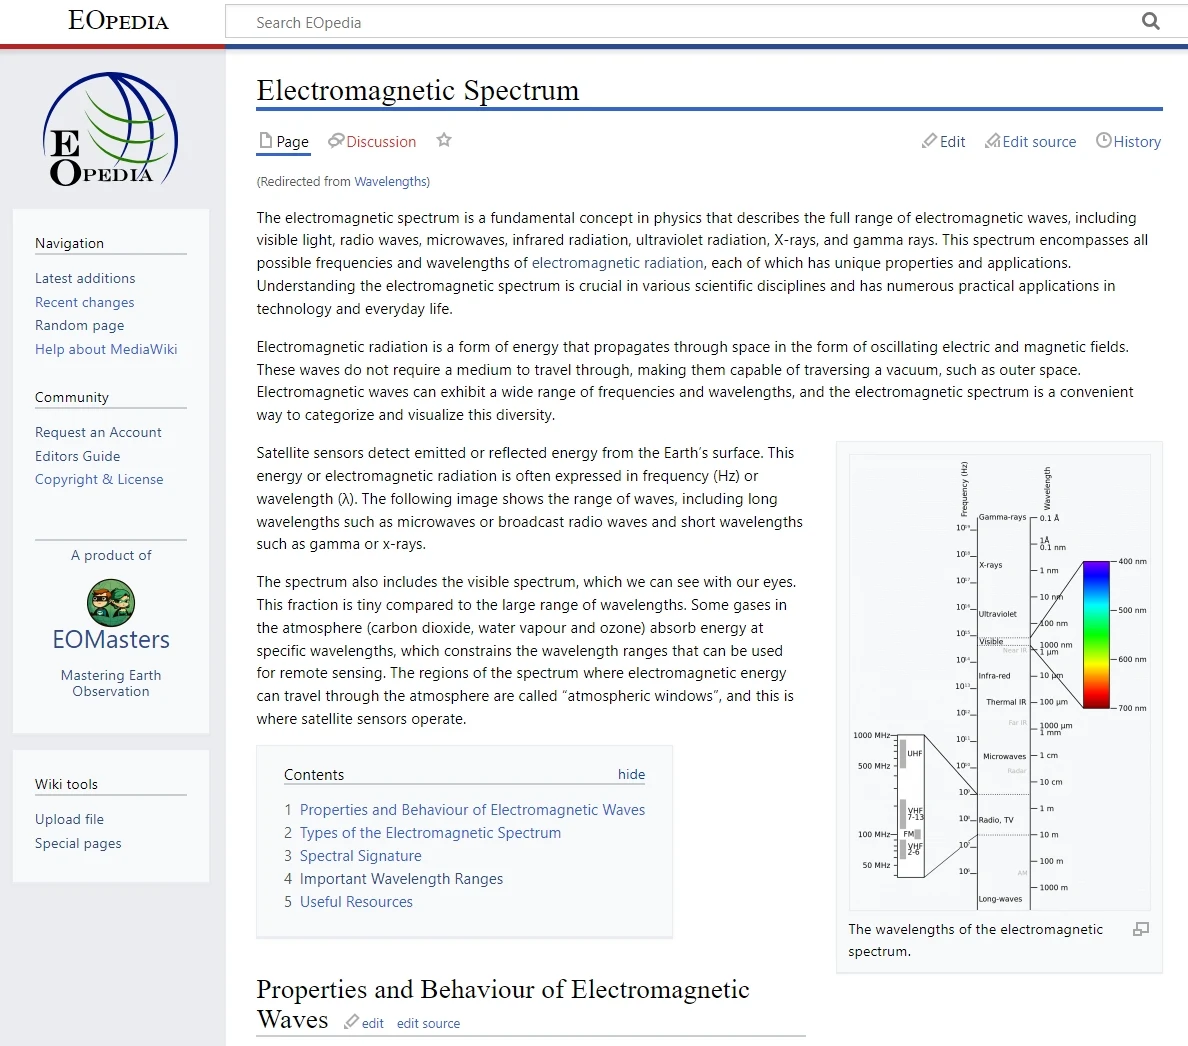Jump to Types of the Electromagnetic Spectrum

430,833
